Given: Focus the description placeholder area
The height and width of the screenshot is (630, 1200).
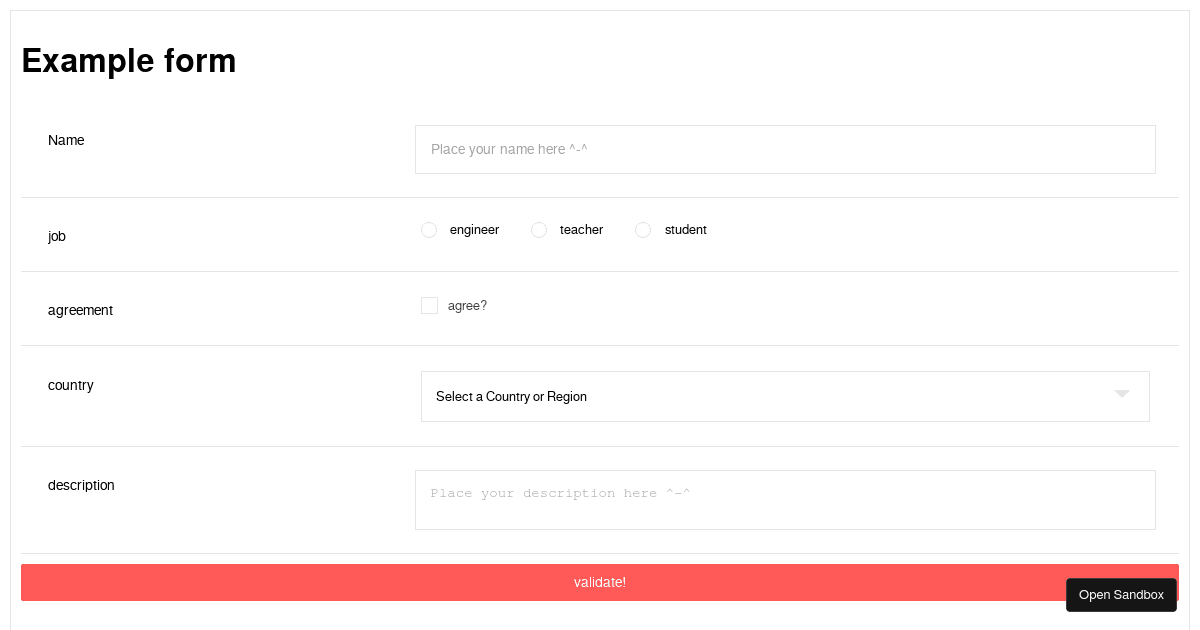Looking at the screenshot, I should click(560, 493).
